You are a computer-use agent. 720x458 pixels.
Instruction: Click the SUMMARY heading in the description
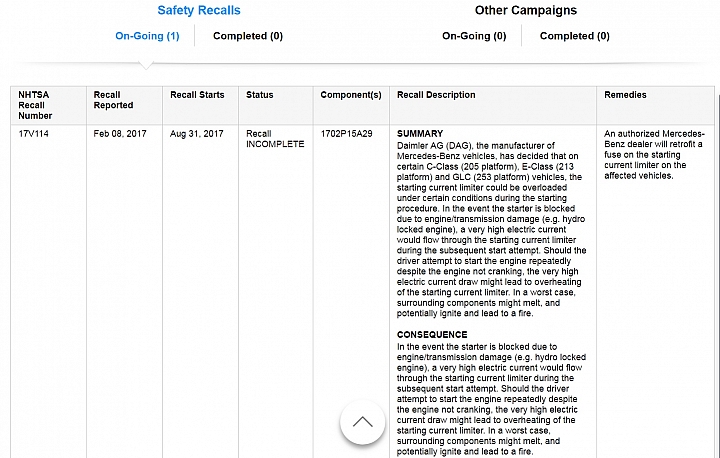tap(419, 133)
